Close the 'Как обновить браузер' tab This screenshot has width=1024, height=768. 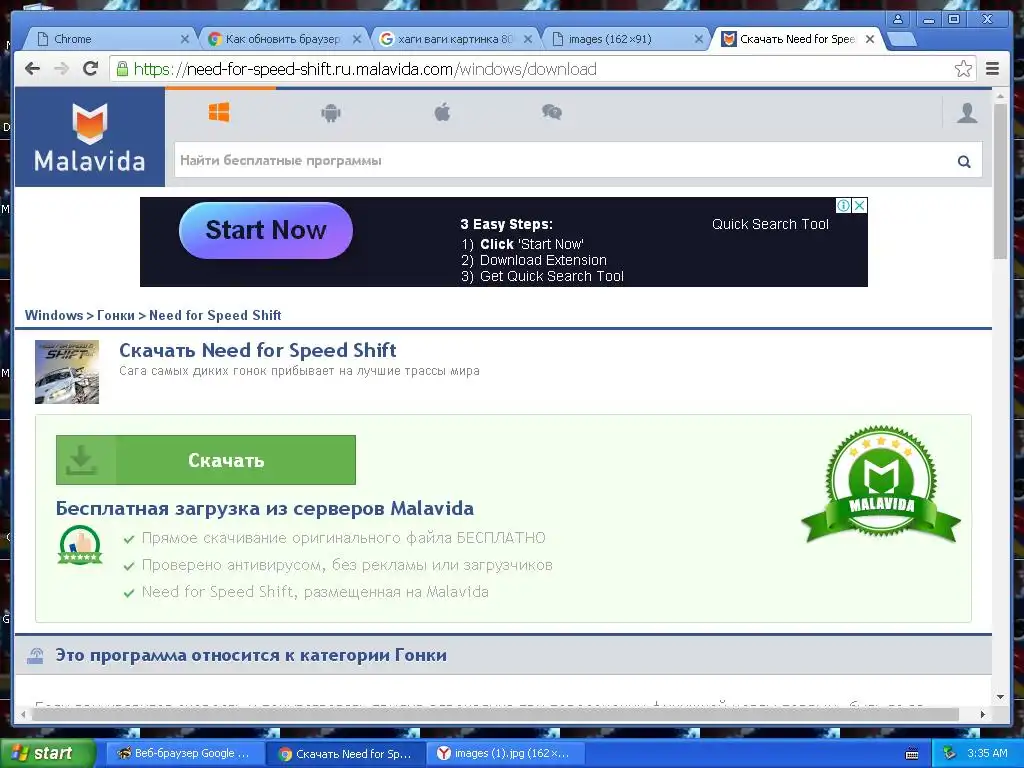357,39
